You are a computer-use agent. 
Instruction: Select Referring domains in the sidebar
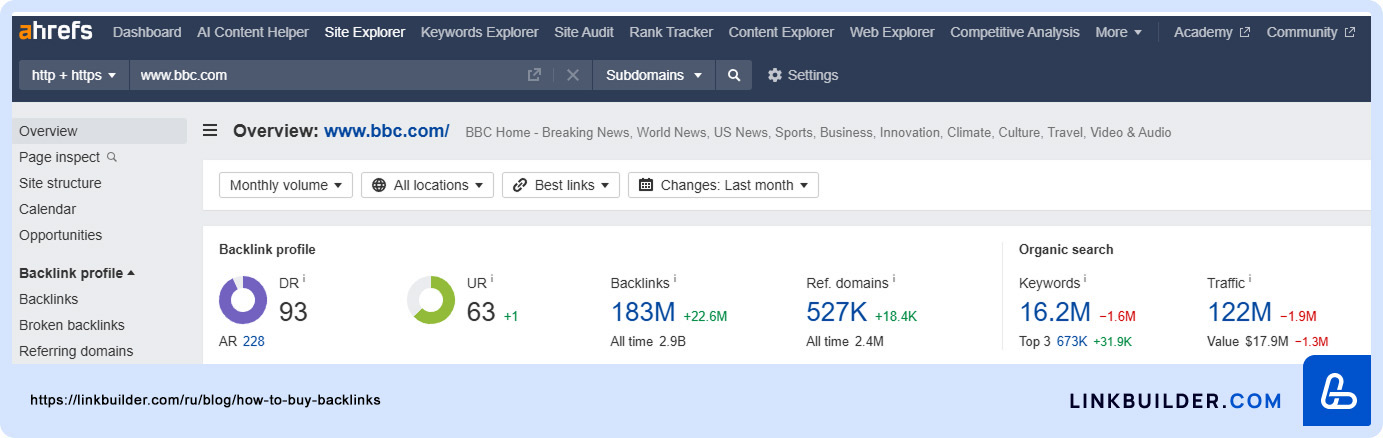point(76,351)
